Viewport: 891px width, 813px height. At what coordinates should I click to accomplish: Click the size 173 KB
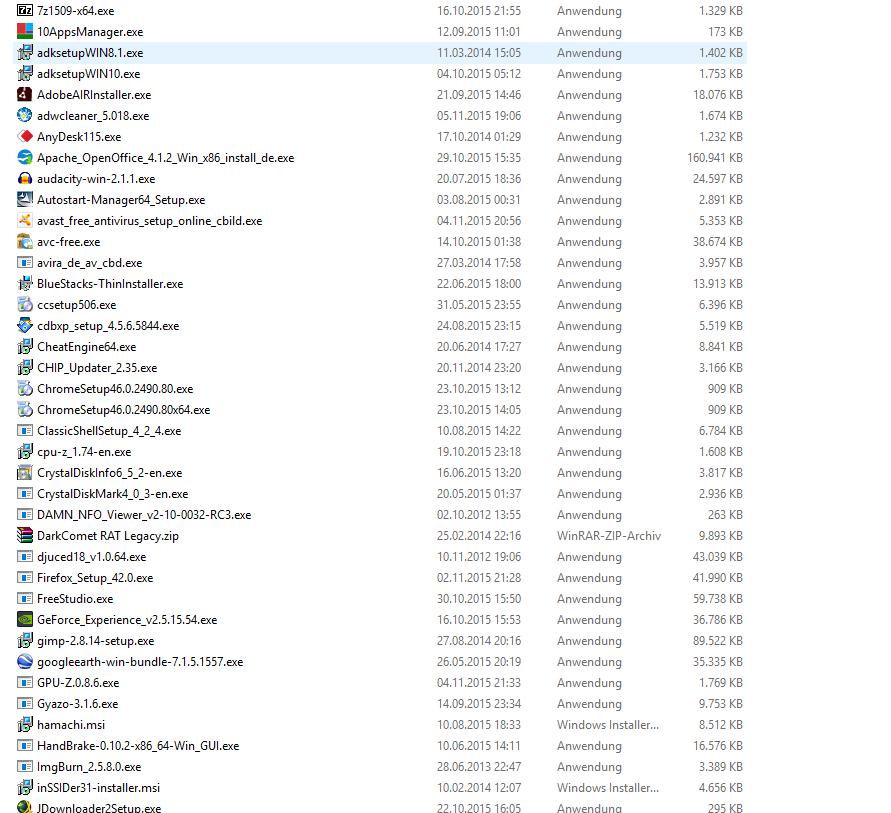[x=725, y=32]
